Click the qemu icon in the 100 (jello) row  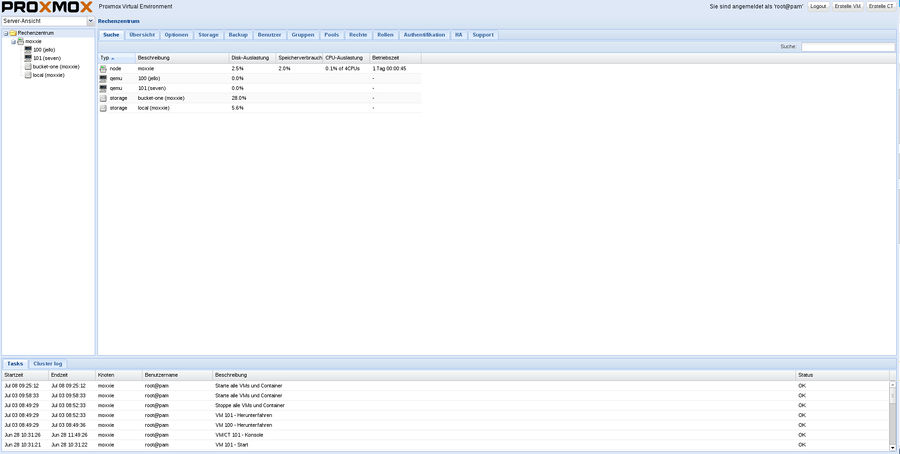pyautogui.click(x=103, y=78)
